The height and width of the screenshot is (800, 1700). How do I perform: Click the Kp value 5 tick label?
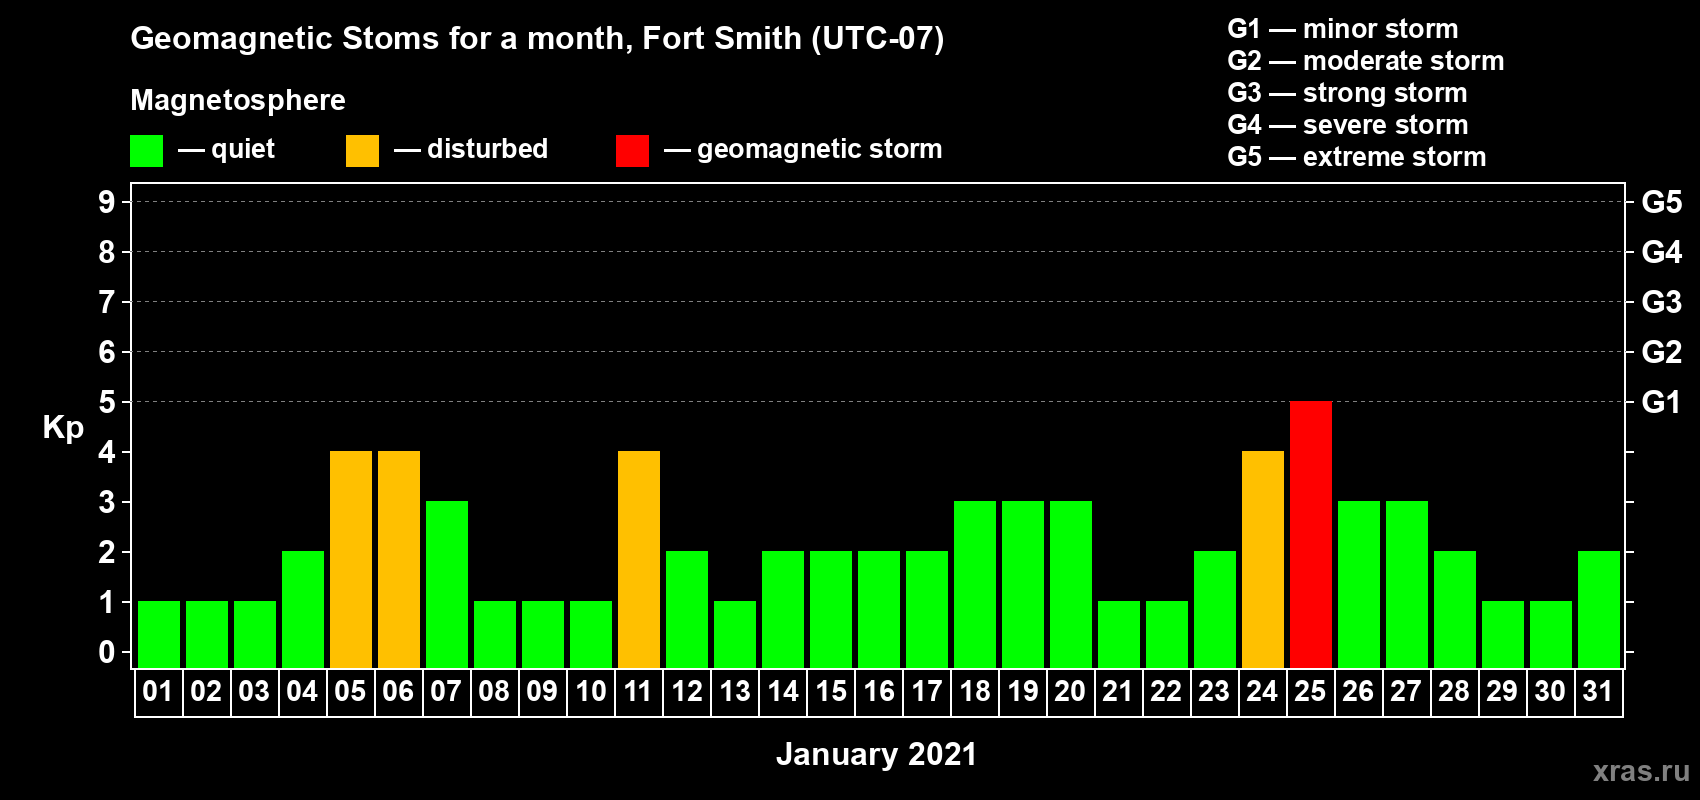pos(107,402)
